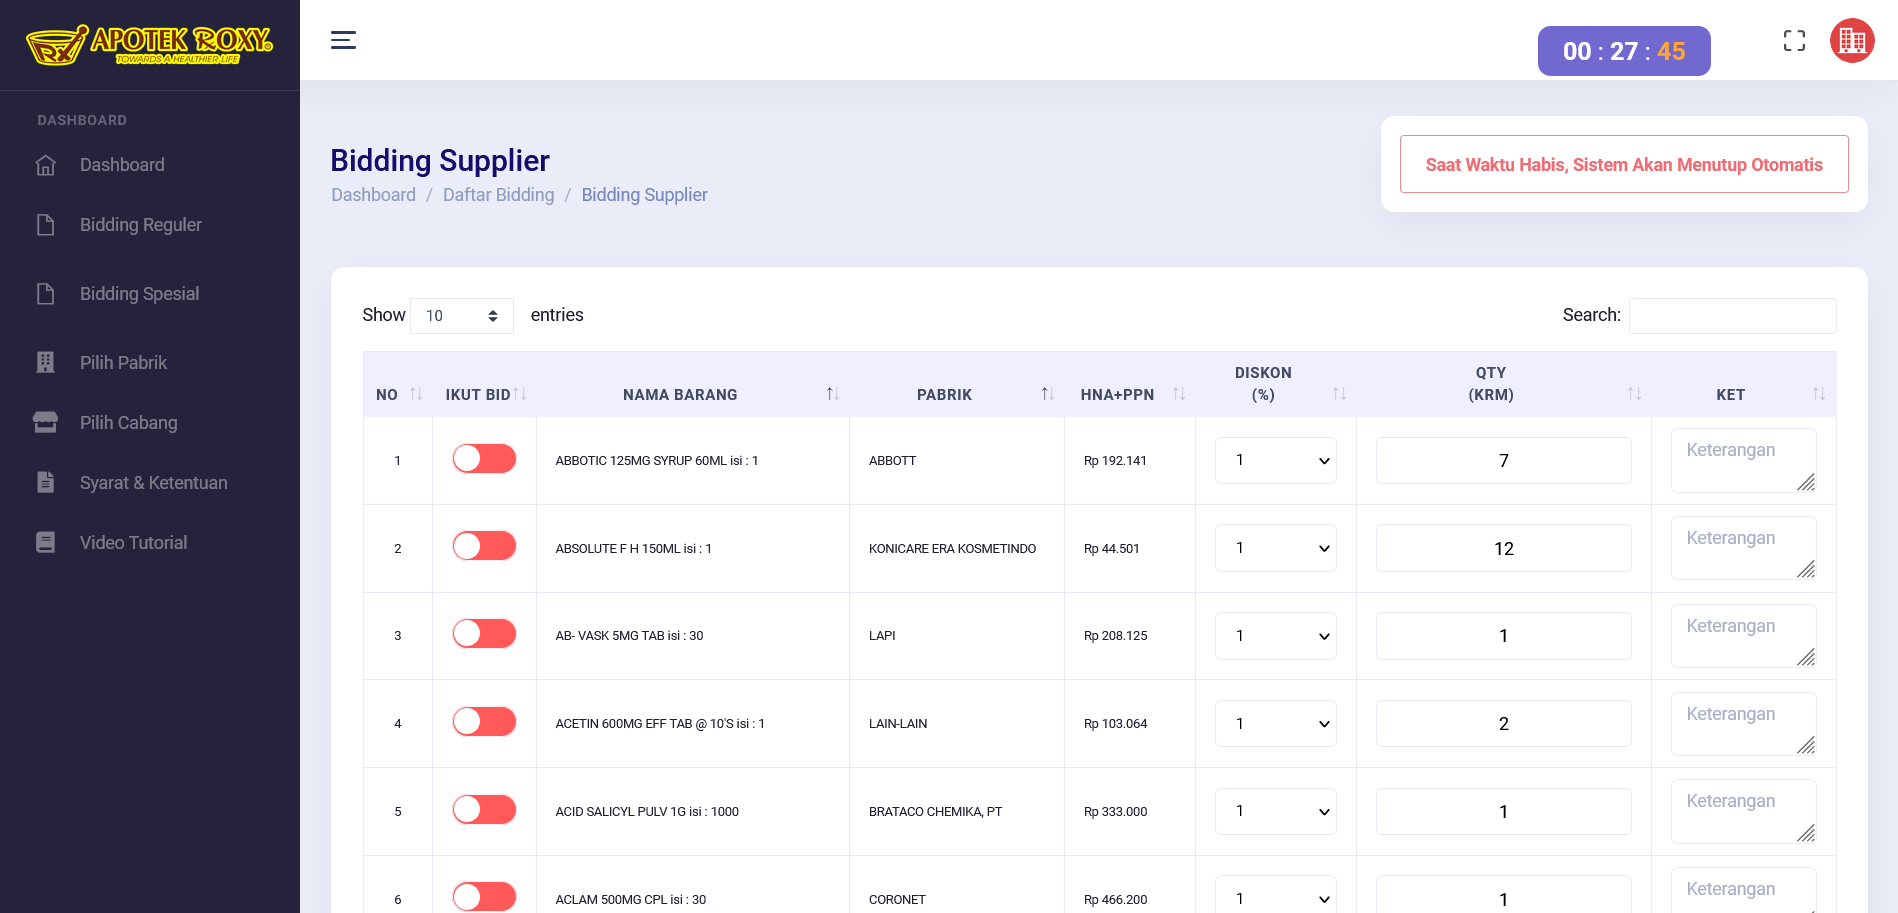This screenshot has height=913, width=1898.
Task: Open Video Tutorial menu item
Action: 134,543
